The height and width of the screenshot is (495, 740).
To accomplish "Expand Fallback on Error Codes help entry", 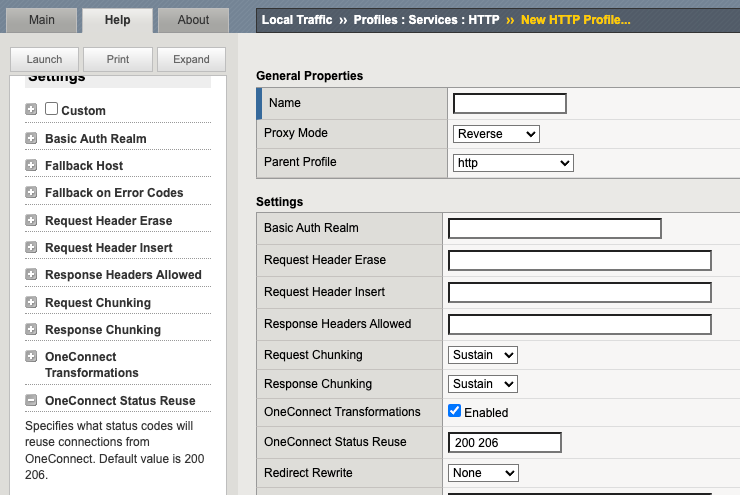I will (31, 193).
